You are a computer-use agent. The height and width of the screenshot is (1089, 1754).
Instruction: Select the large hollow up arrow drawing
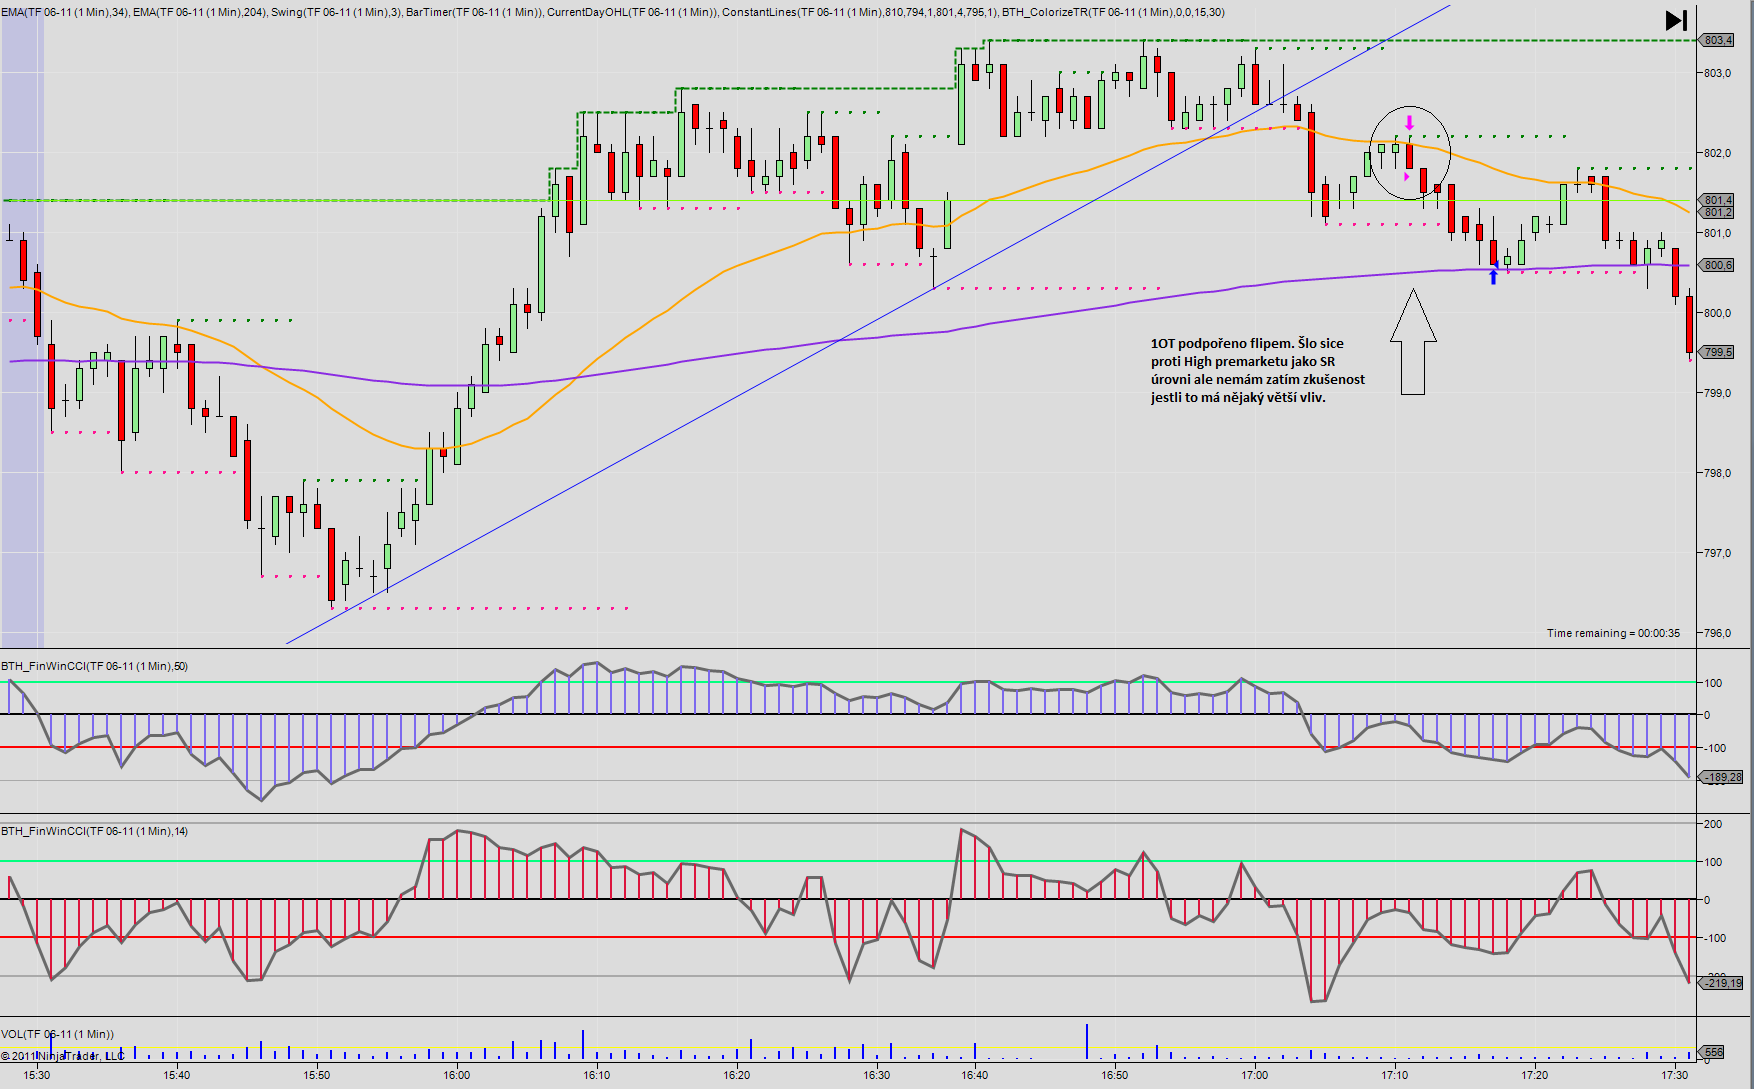click(x=1413, y=342)
